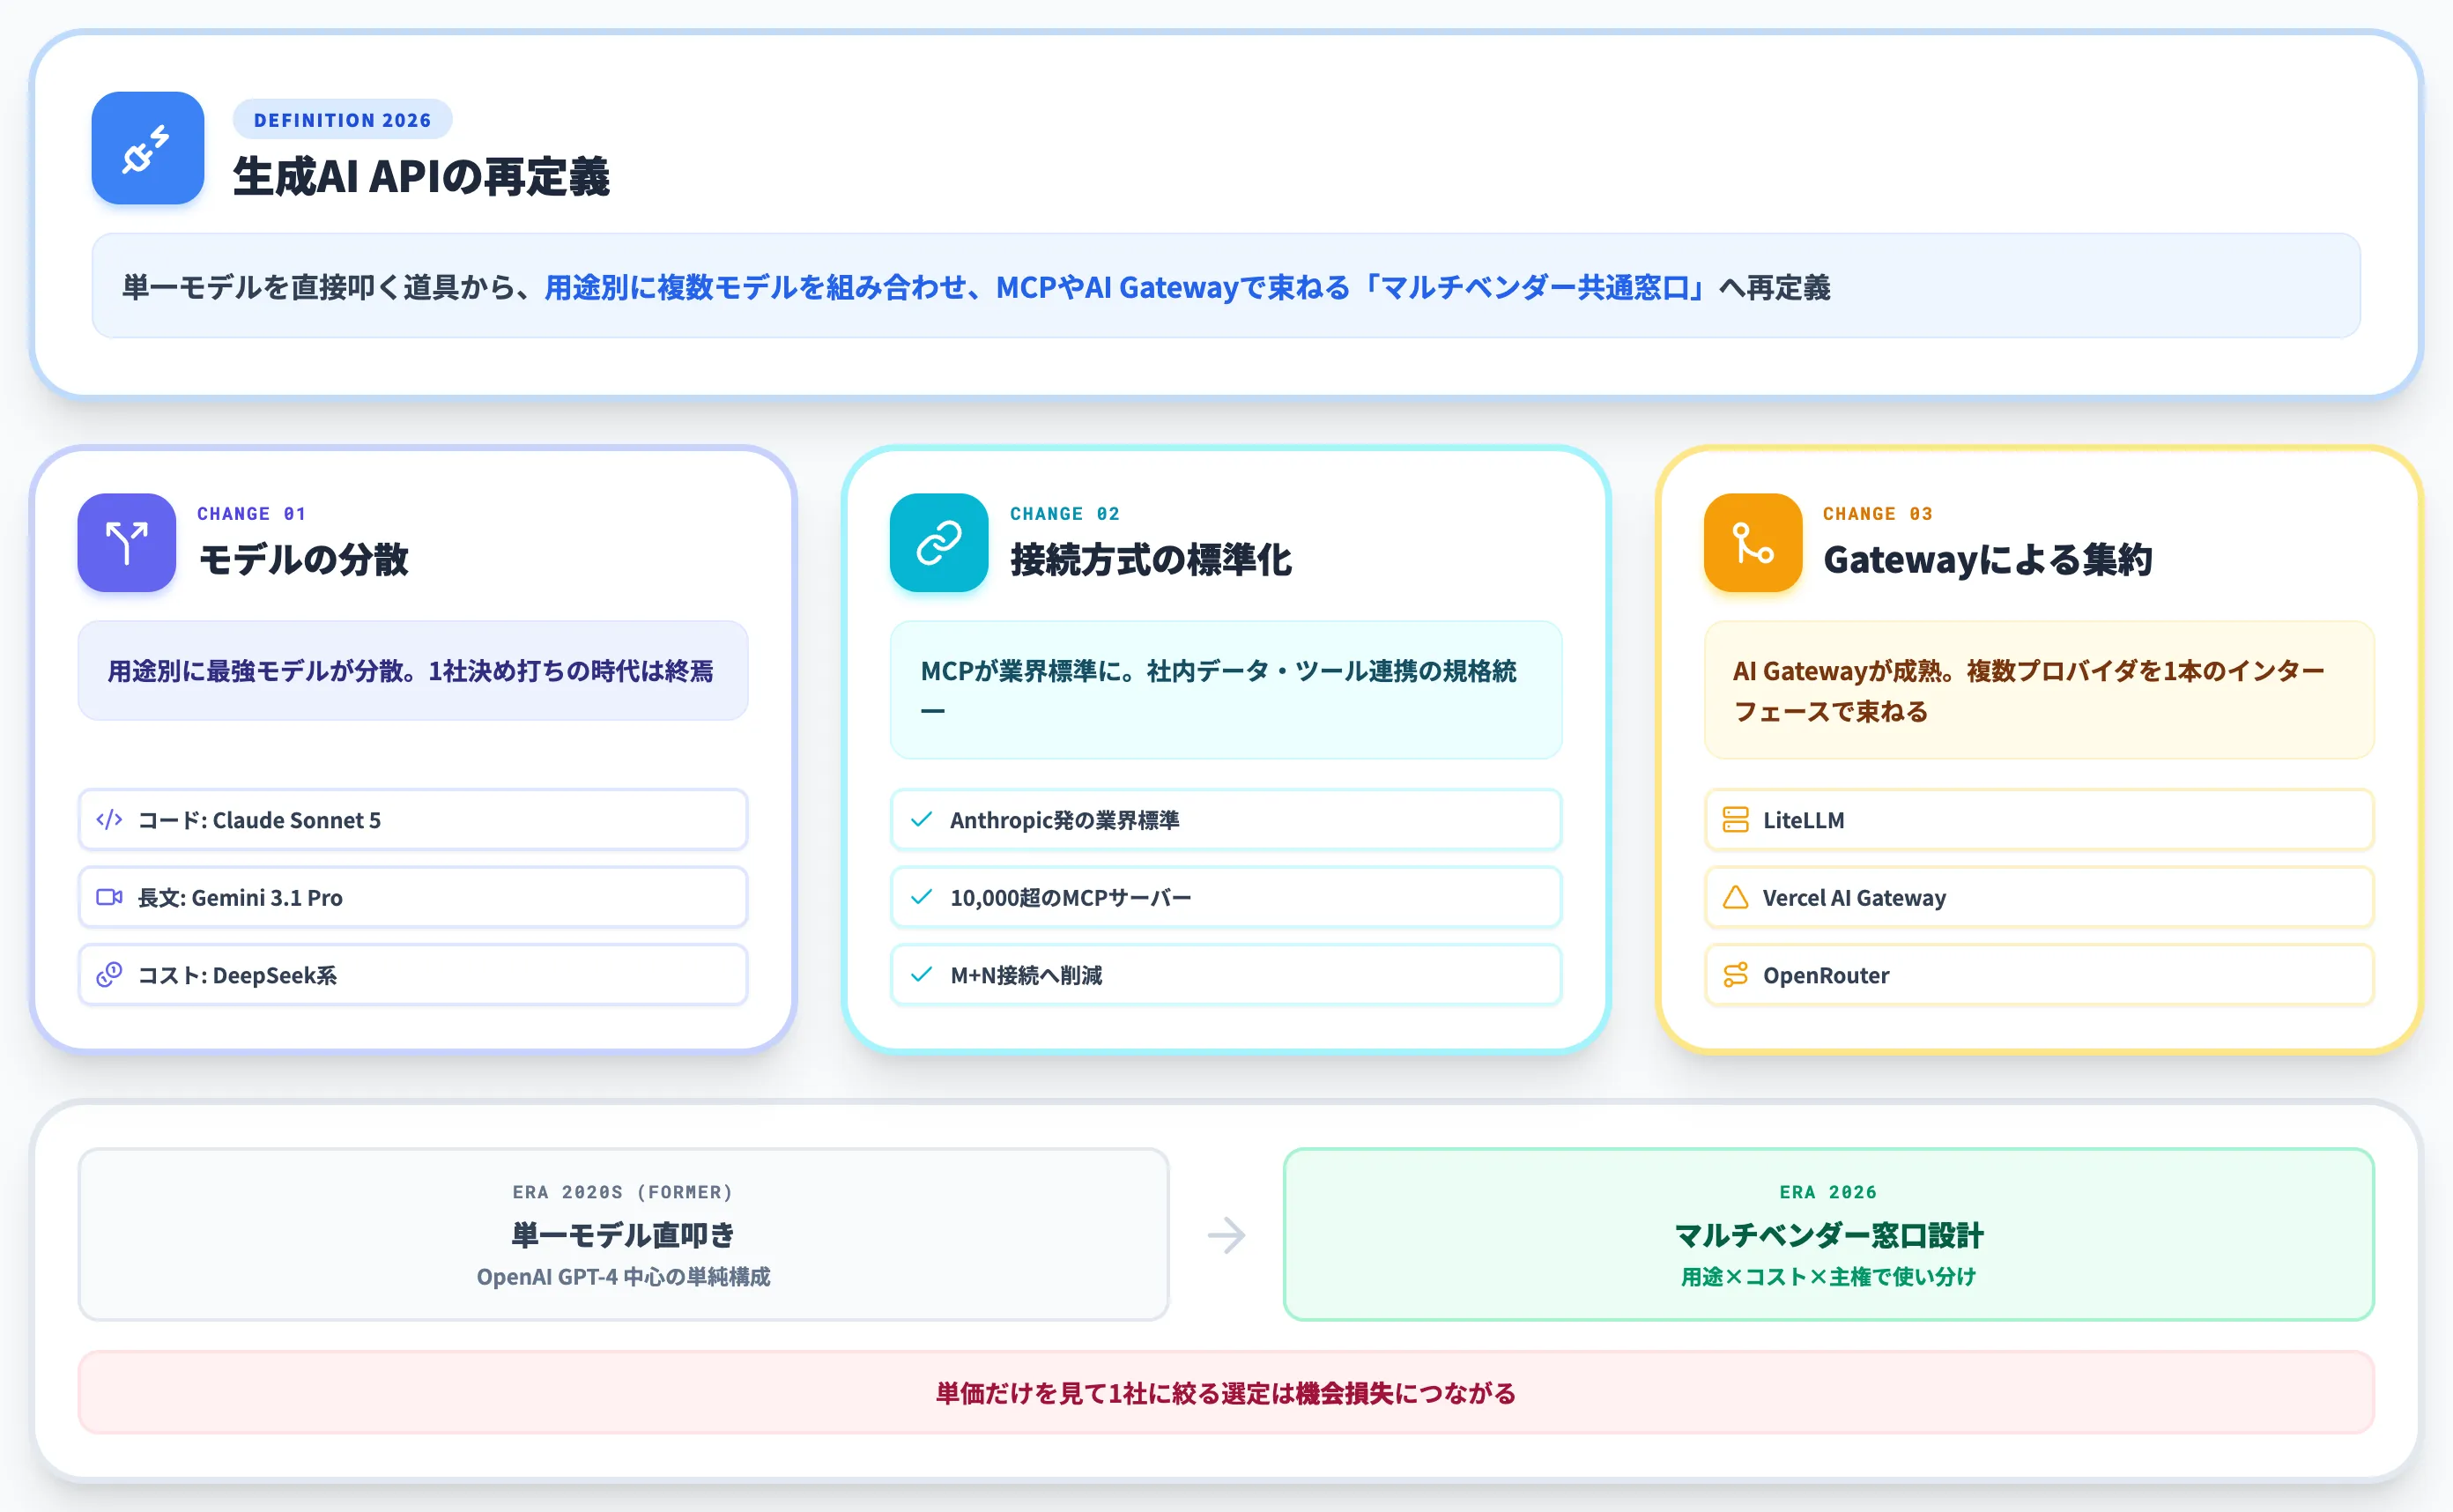Click the arrow between the two ERA boxes
Image resolution: width=2453 pixels, height=1512 pixels.
pyautogui.click(x=1226, y=1235)
